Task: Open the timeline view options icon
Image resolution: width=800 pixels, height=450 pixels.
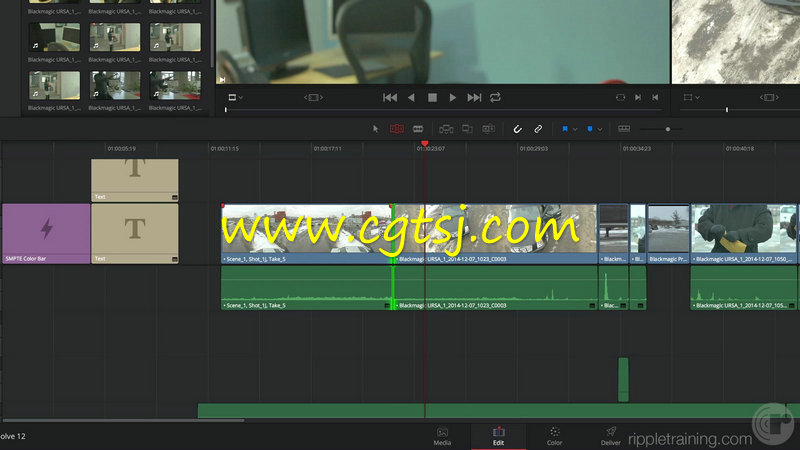Action: click(x=624, y=129)
